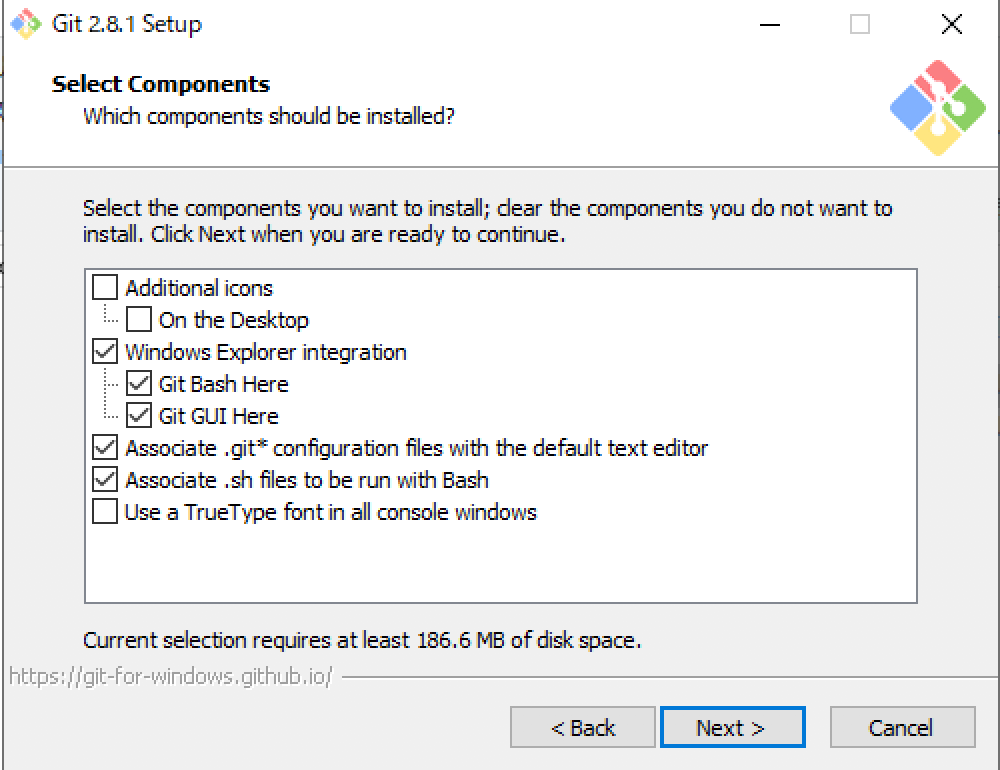1000x770 pixels.
Task: Go back with the Back button
Action: point(583,727)
